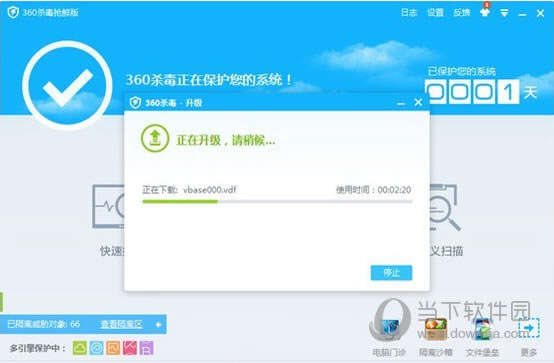Click the orange engine icon
The width and height of the screenshot is (554, 363).
point(113,348)
